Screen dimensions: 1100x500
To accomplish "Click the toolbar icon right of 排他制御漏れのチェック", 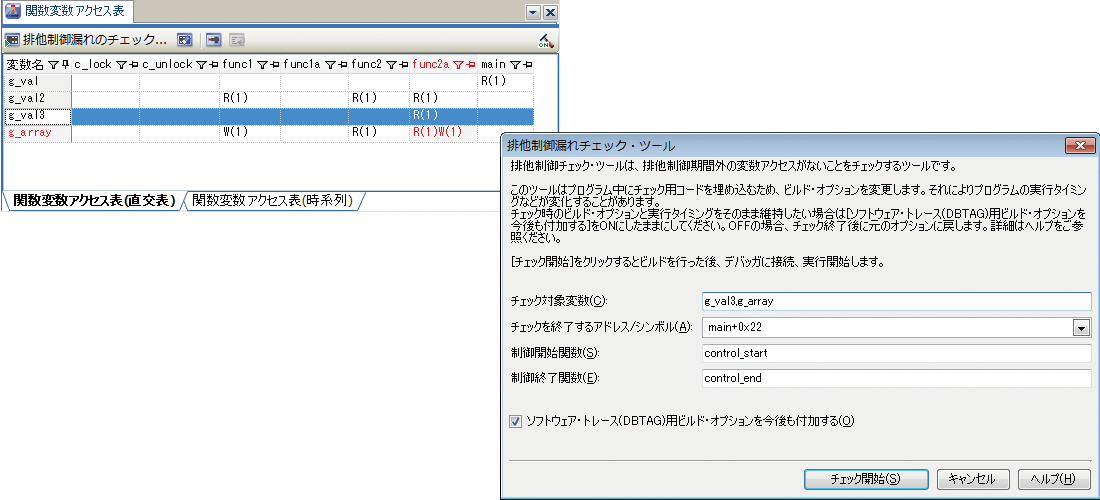I will (184, 40).
